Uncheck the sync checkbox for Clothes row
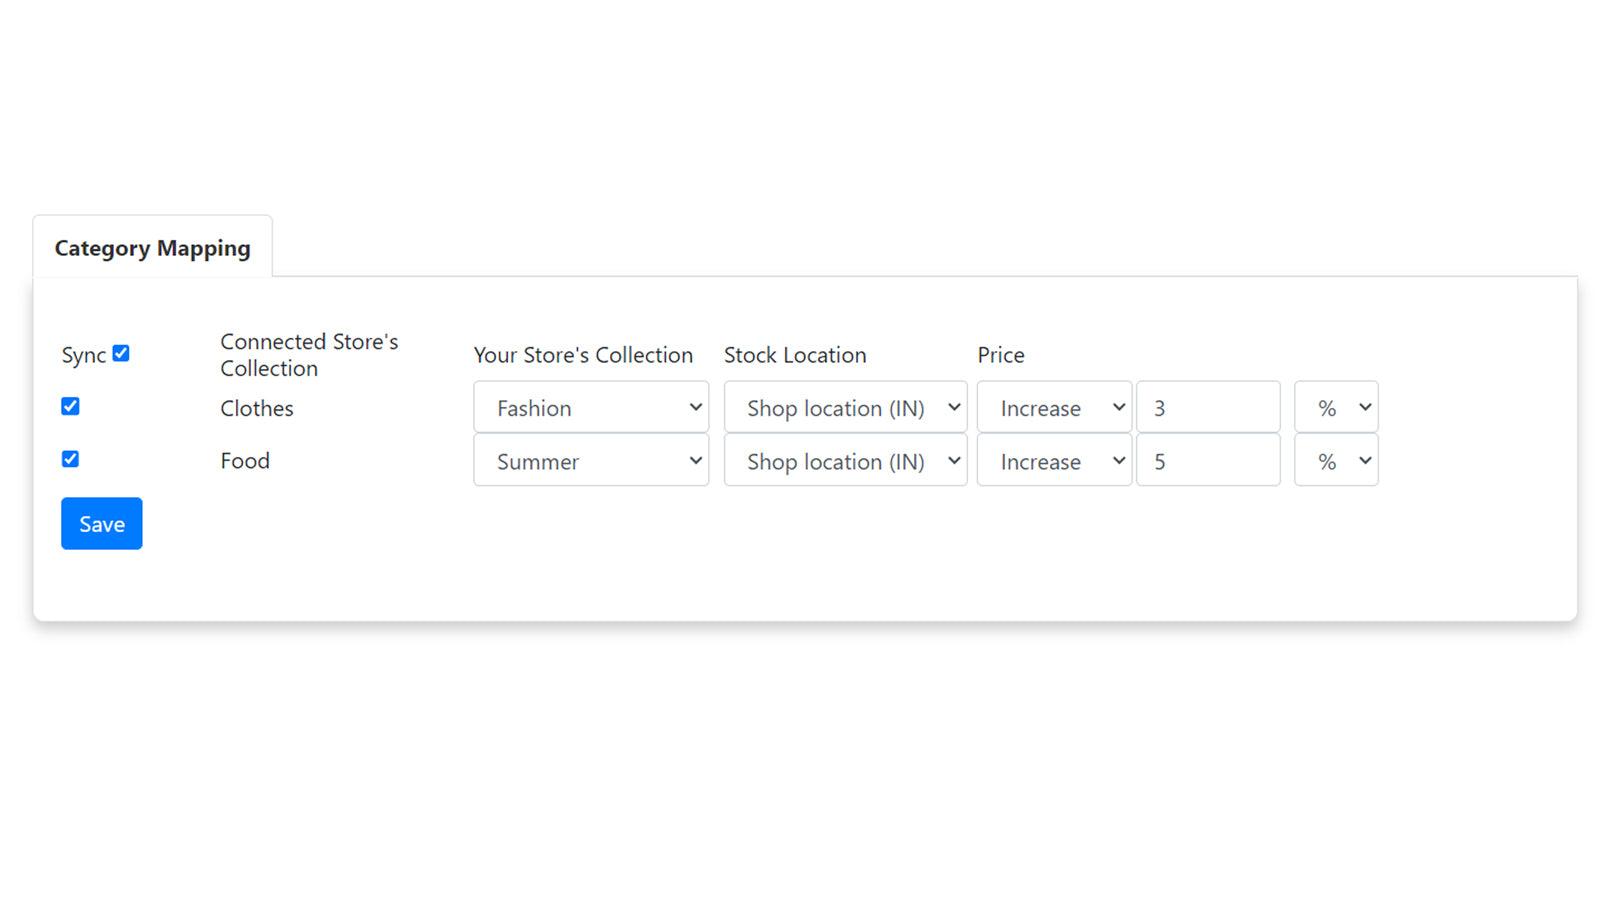1600x900 pixels. pos(70,406)
